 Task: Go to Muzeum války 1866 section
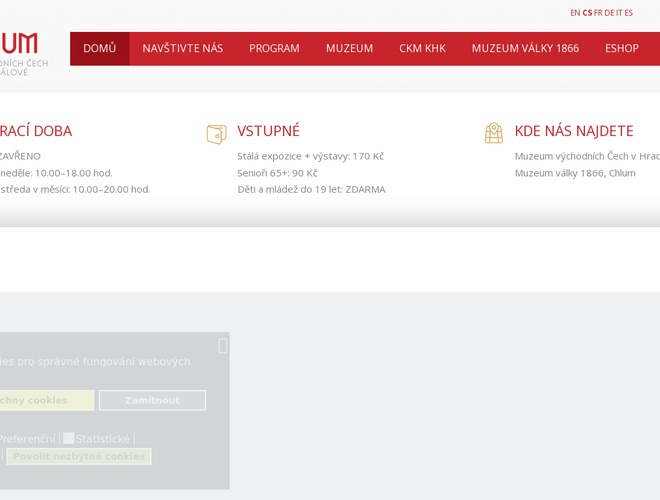[x=525, y=48]
